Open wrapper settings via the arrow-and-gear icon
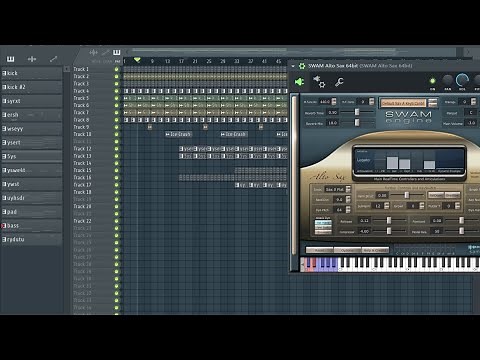Viewport: 480px width, 360px height. (x=319, y=82)
